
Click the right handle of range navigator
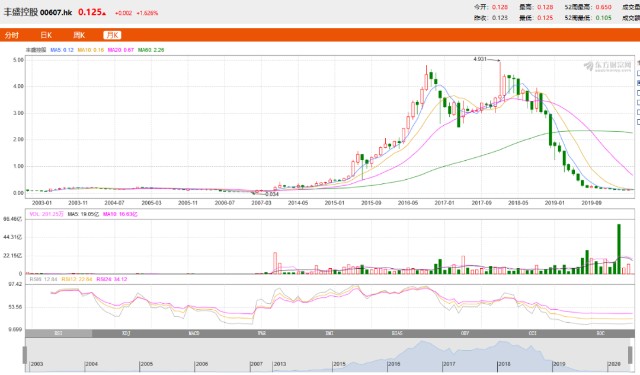click(x=631, y=355)
